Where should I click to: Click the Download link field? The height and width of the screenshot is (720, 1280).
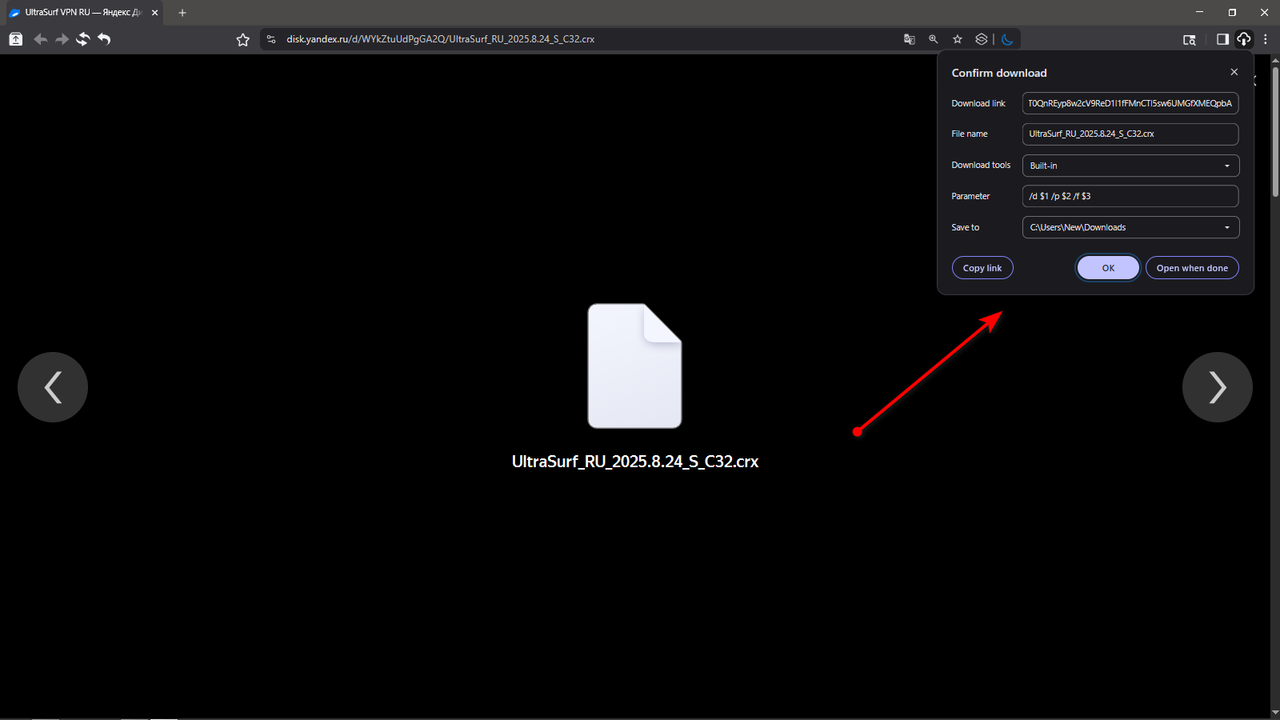pos(1130,103)
